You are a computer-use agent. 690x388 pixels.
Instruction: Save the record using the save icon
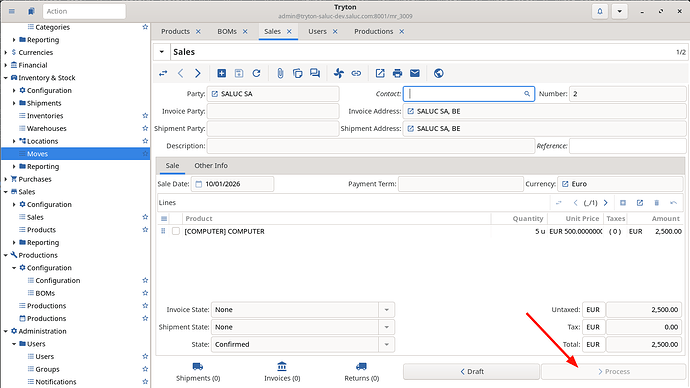[x=239, y=73]
